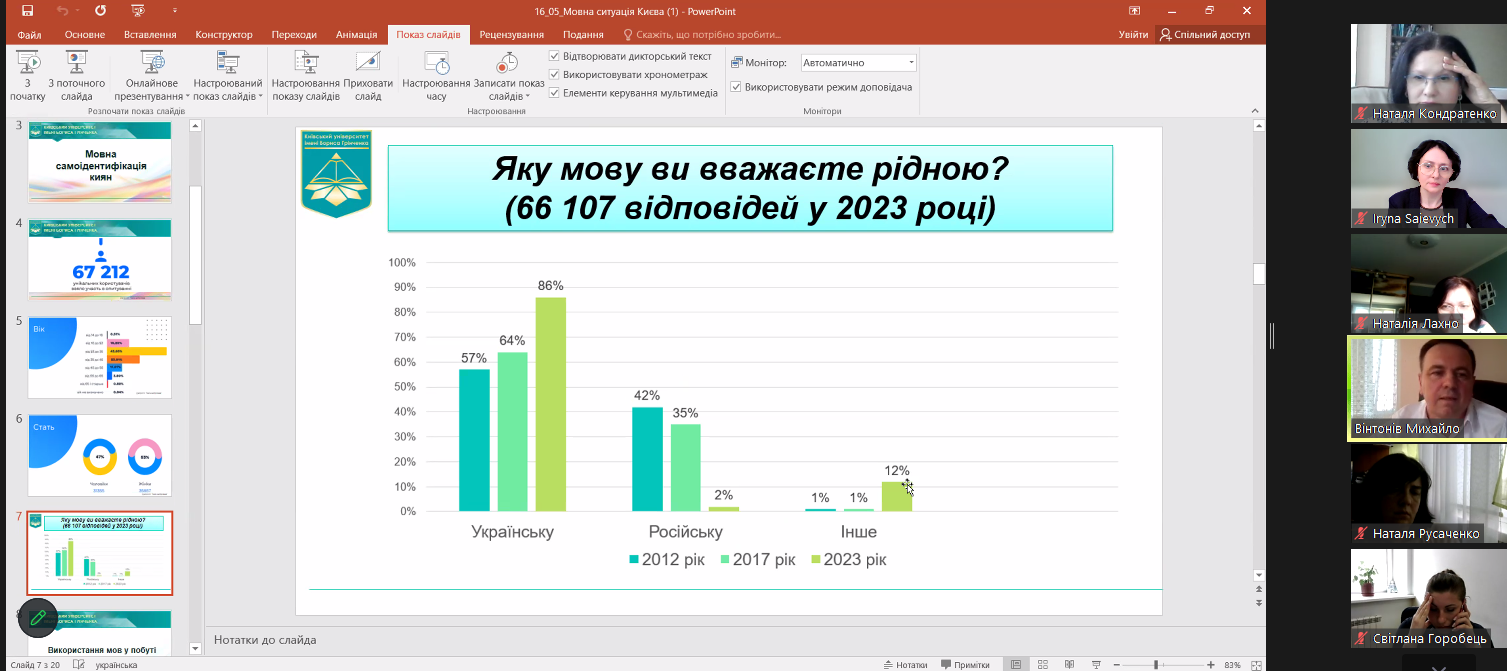The height and width of the screenshot is (671, 1507).
Task: Disable Використовувати режим доповідача checkbox
Action: 736,87
